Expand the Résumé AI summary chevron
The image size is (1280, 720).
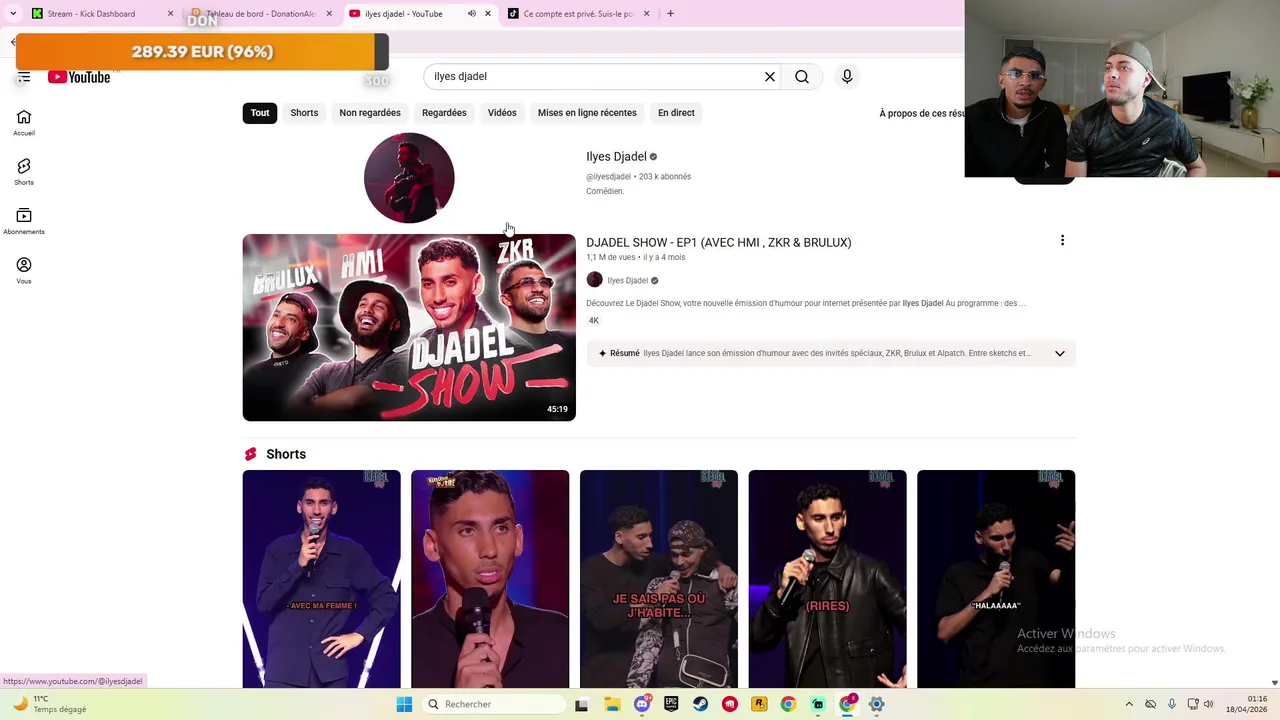tap(1060, 353)
